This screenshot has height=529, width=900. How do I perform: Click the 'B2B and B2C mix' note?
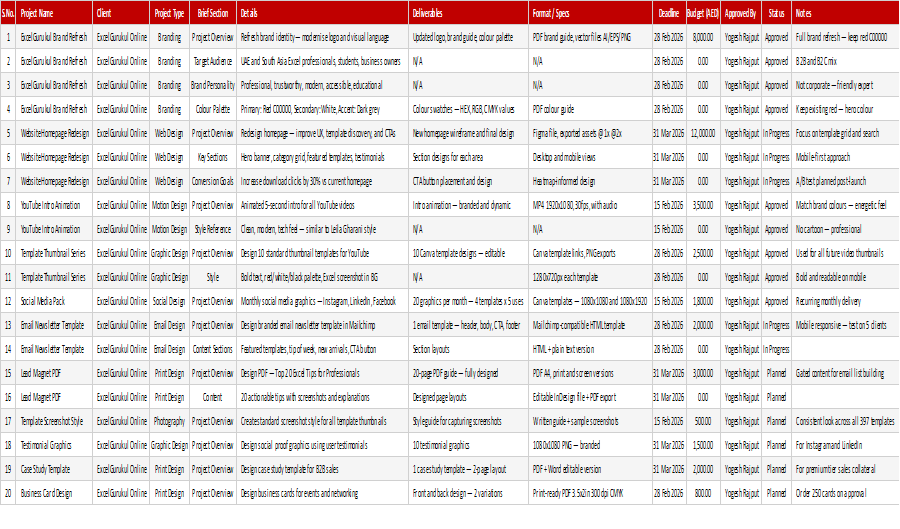[x=845, y=61]
